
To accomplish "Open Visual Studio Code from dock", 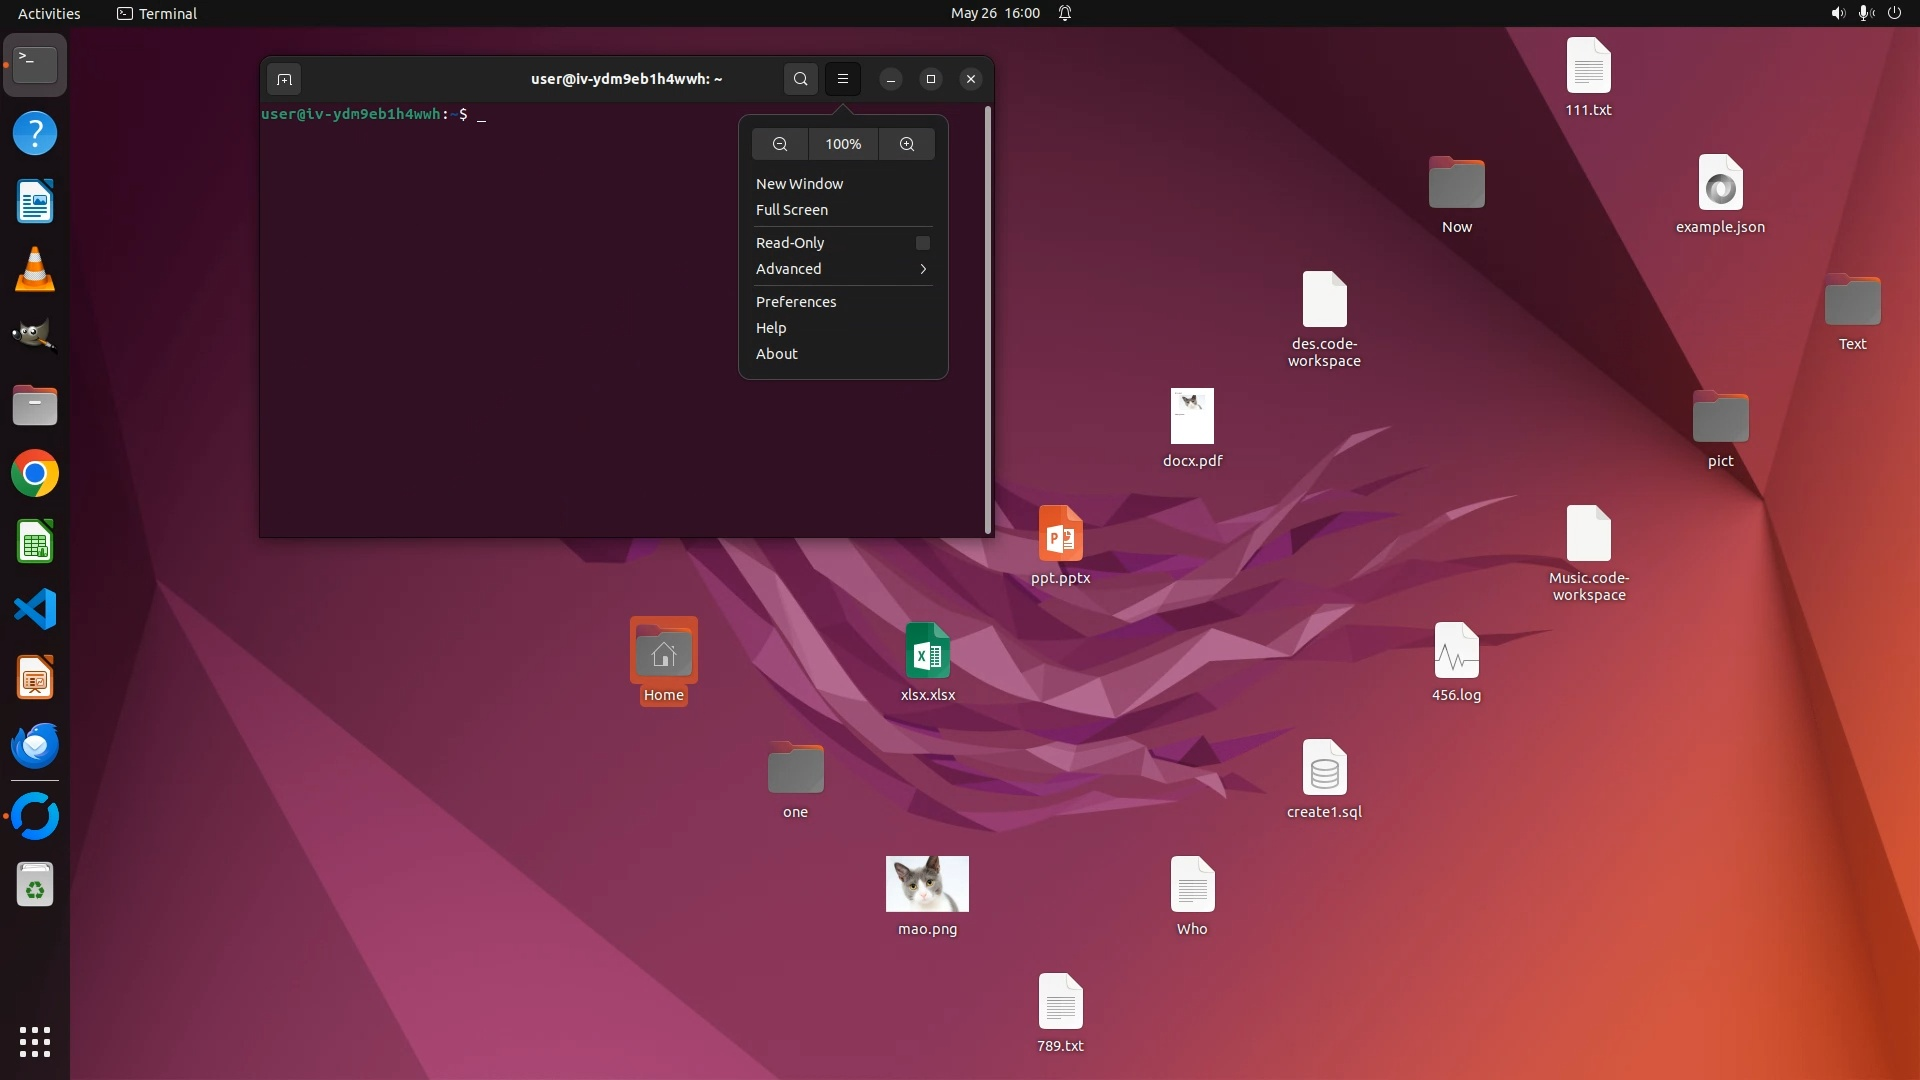I will [x=35, y=610].
